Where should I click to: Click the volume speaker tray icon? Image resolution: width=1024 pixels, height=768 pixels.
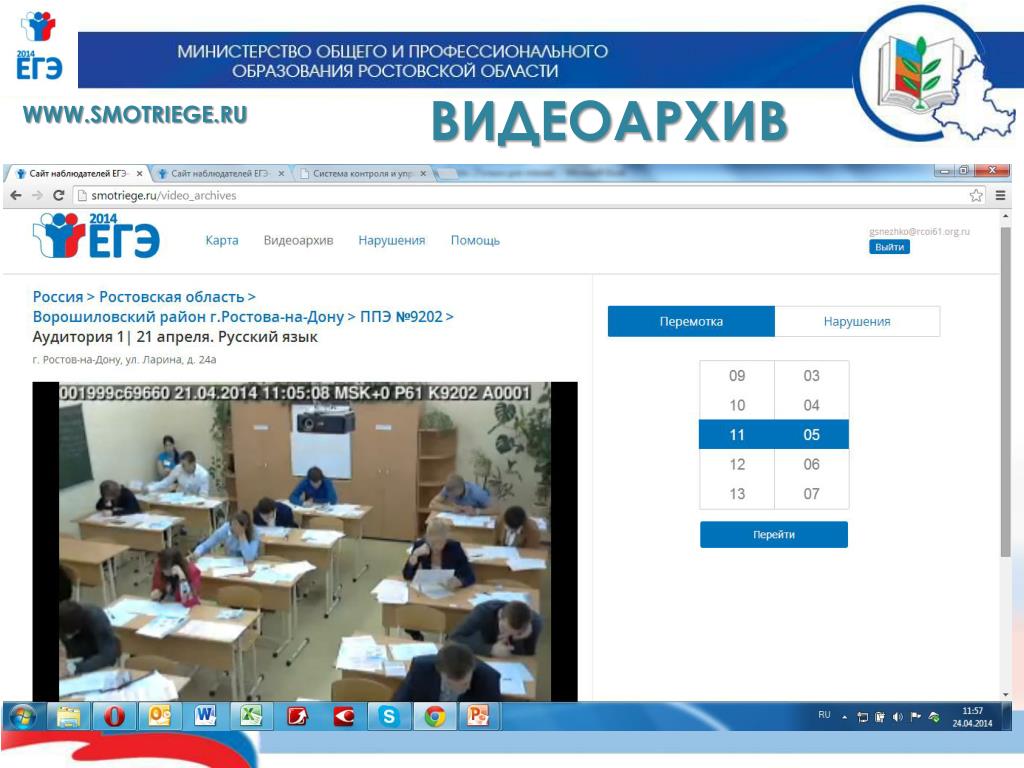(898, 717)
